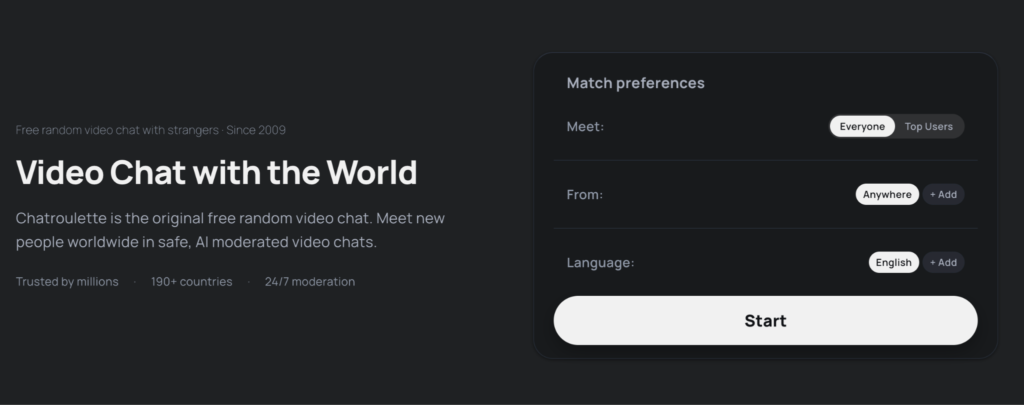Click the 24/7 moderation text
Viewport: 1024px width, 405px height.
310,282
